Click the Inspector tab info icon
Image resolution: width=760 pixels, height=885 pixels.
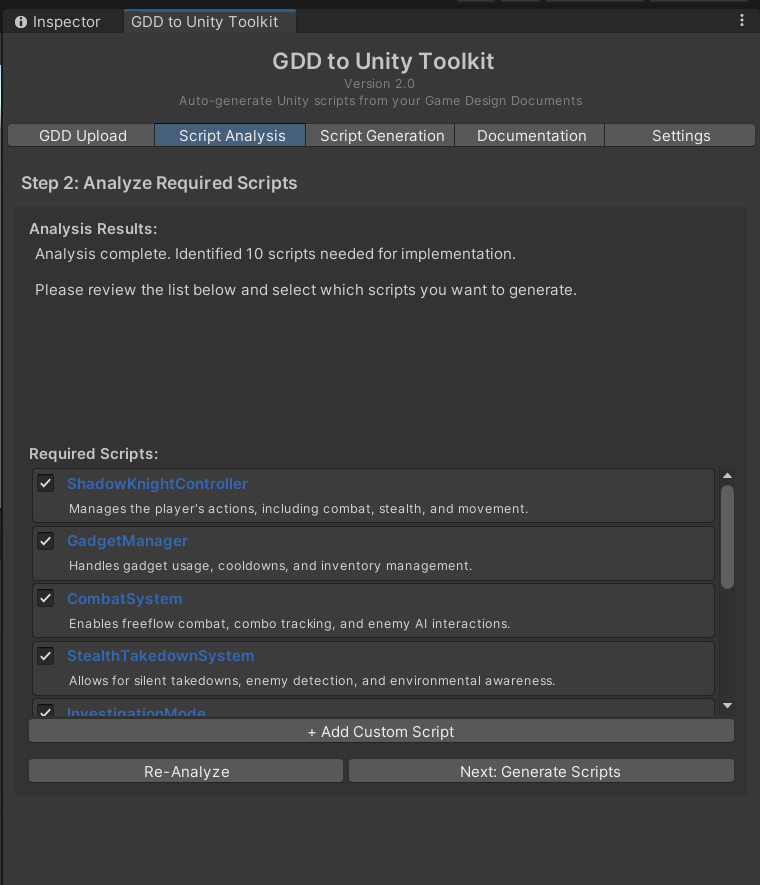click(21, 21)
